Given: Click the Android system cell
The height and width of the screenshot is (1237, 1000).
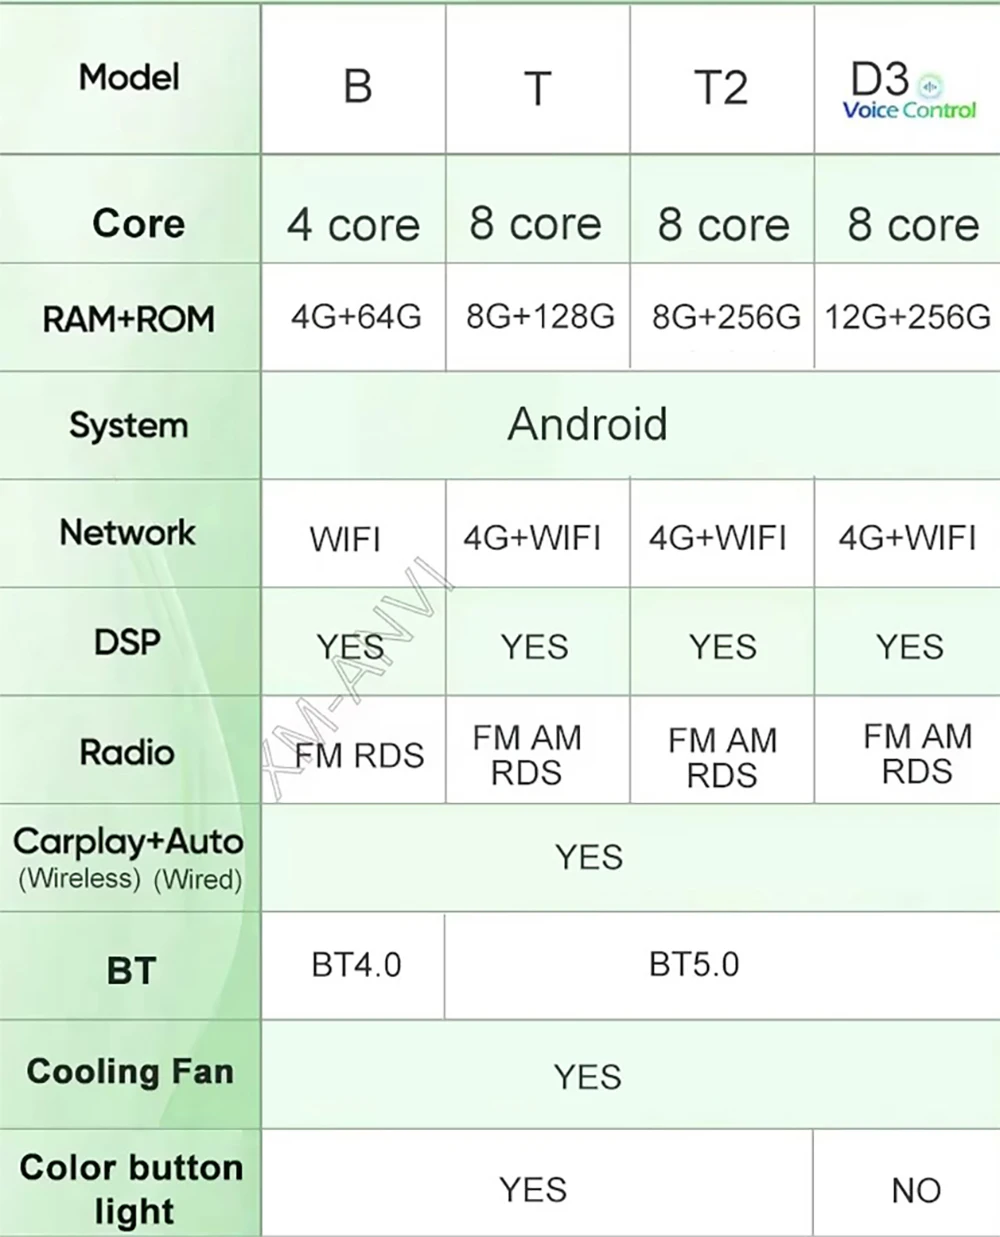Looking at the screenshot, I should click(x=587, y=423).
